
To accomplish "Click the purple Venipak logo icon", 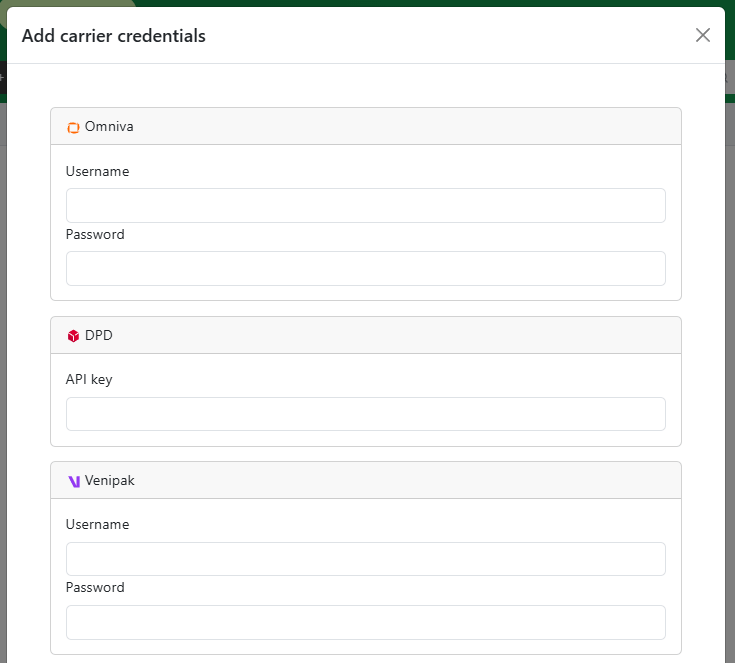I will (x=73, y=481).
